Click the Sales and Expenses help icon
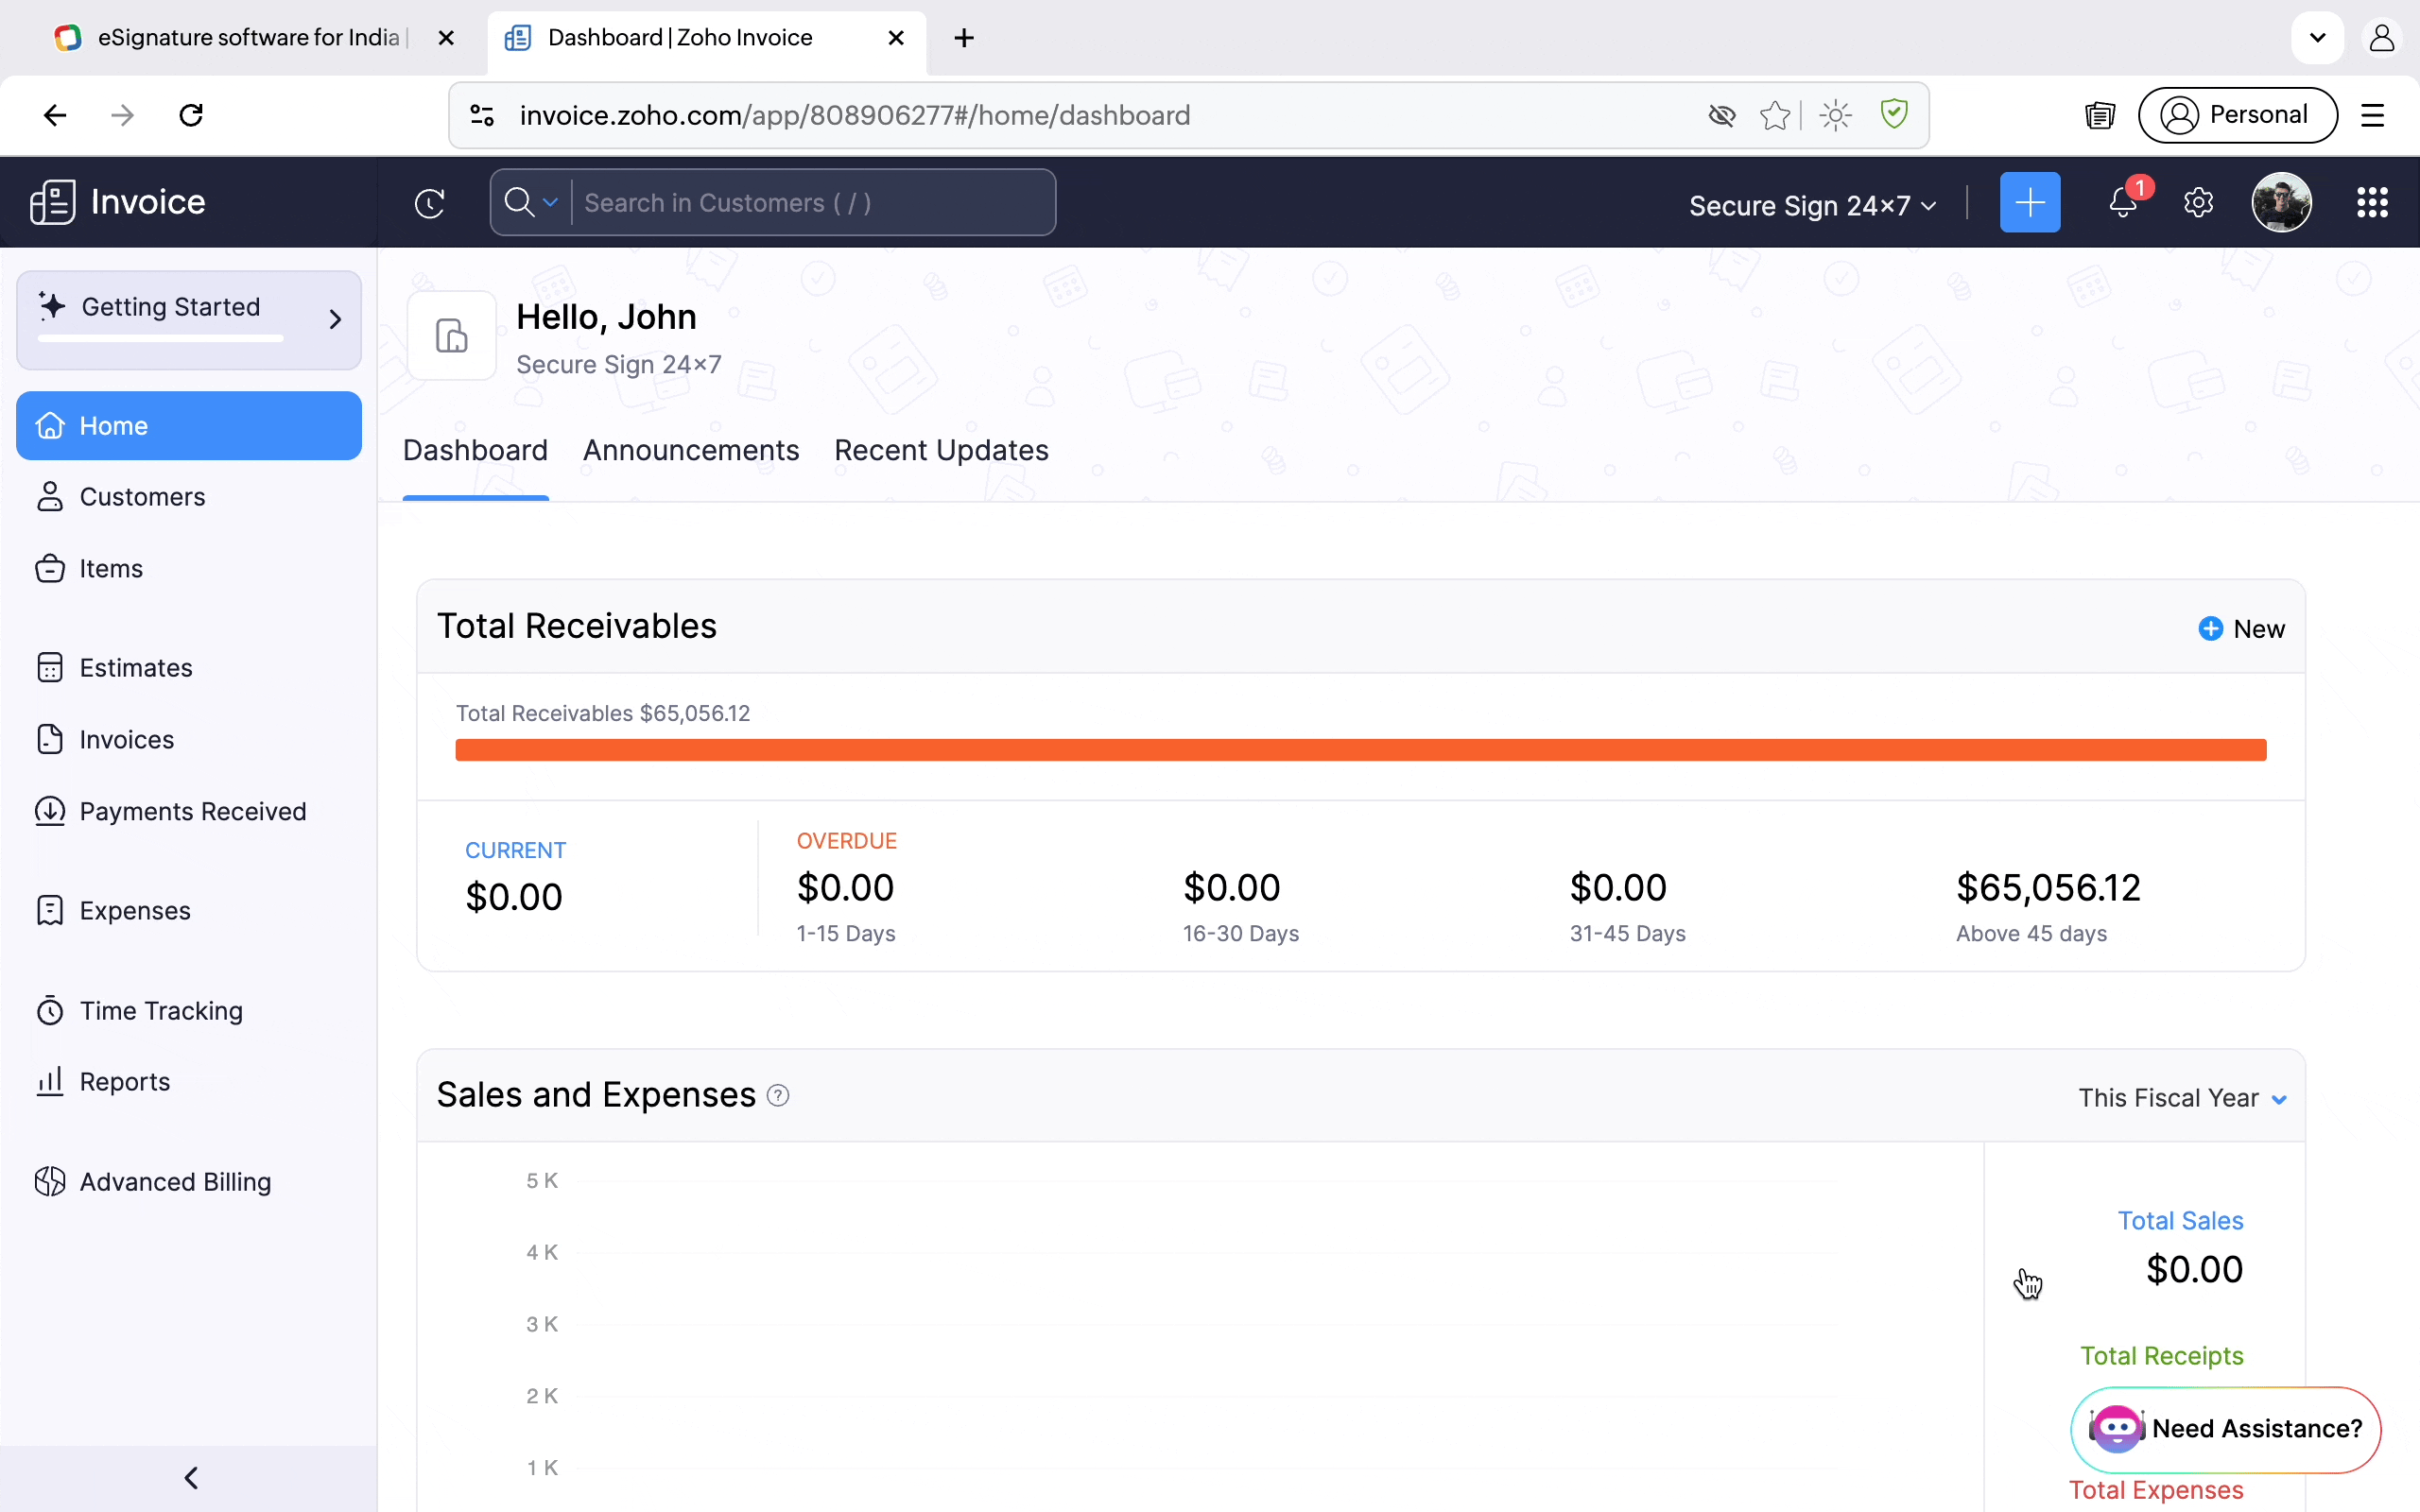Viewport: 2420px width, 1512px height. coord(778,1096)
